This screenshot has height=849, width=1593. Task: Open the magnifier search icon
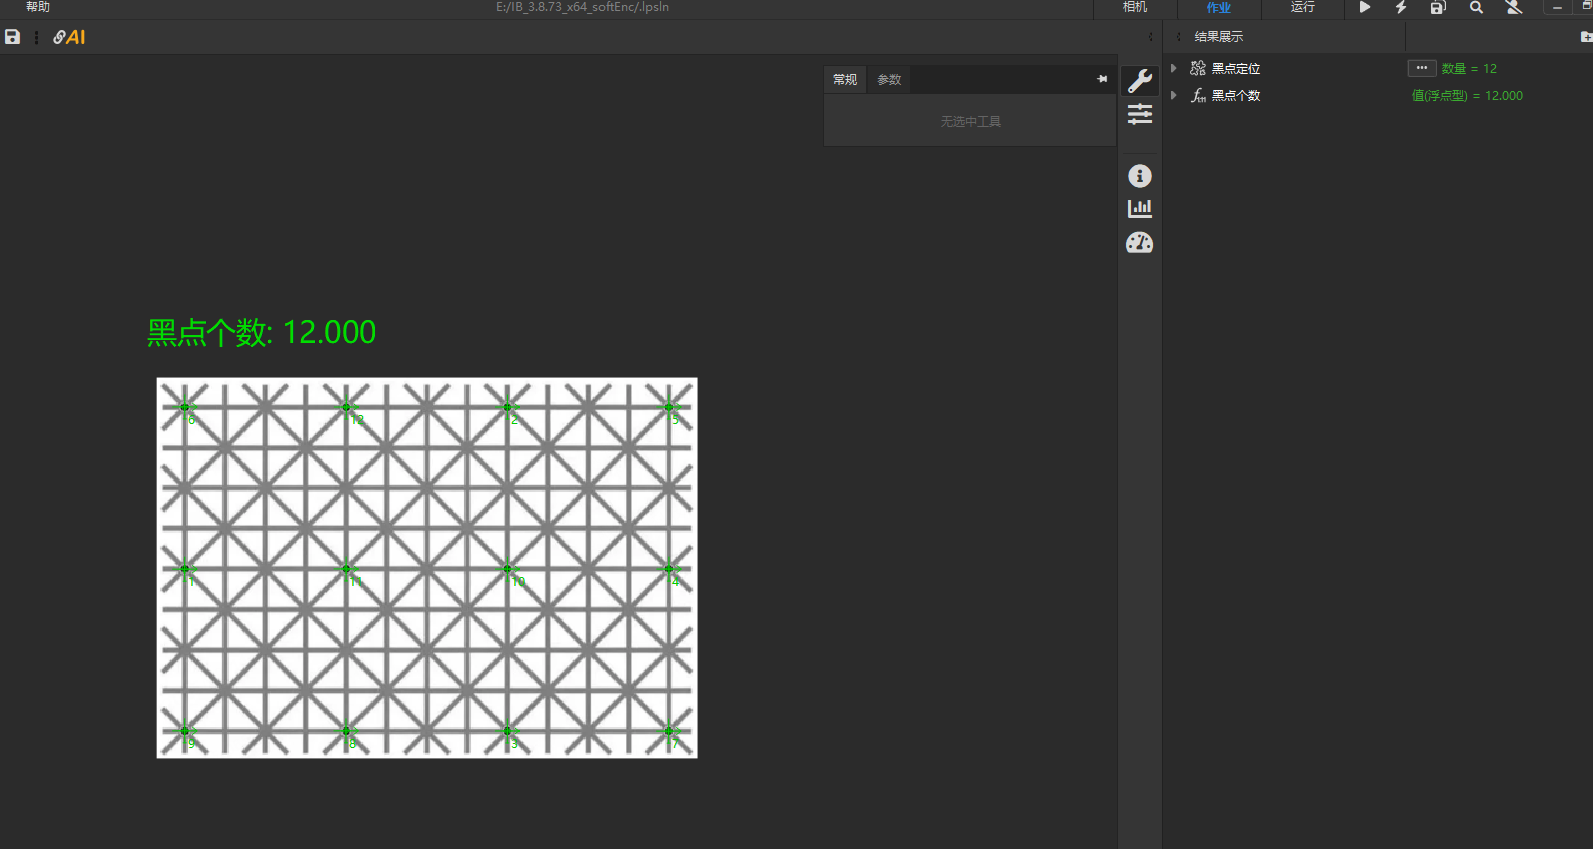(x=1476, y=7)
